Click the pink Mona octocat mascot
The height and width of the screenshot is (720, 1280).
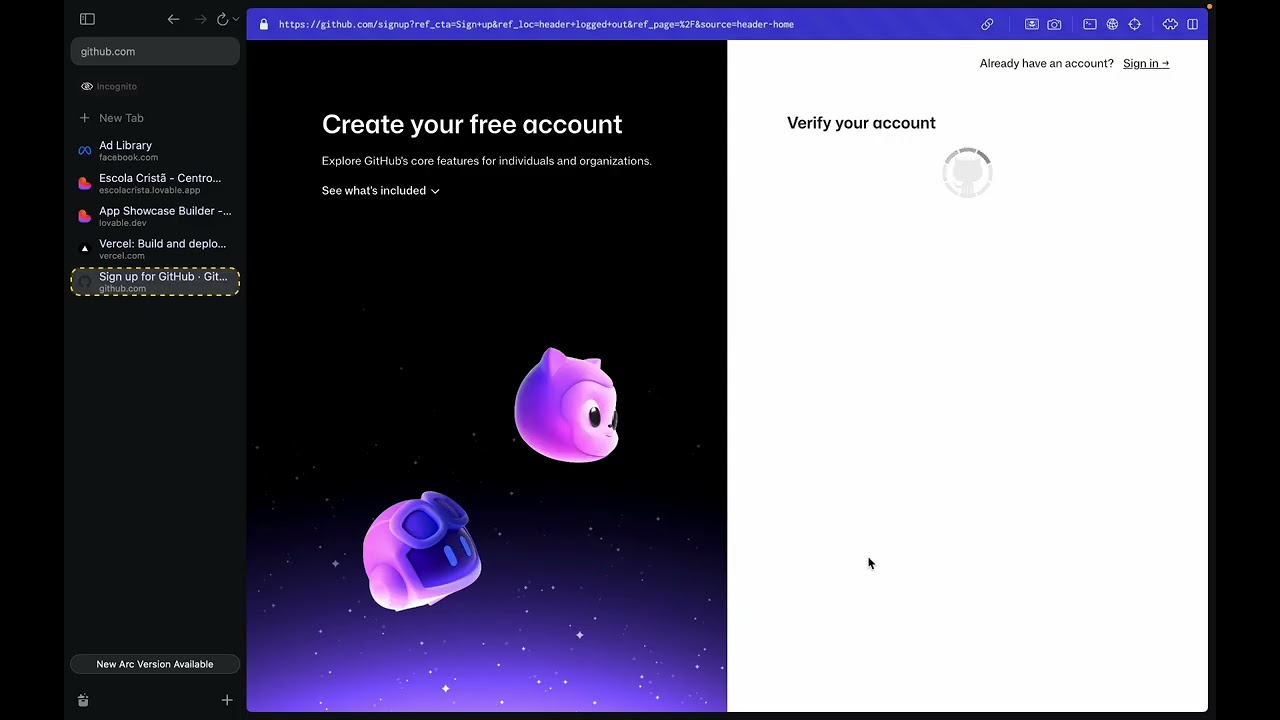tap(567, 405)
